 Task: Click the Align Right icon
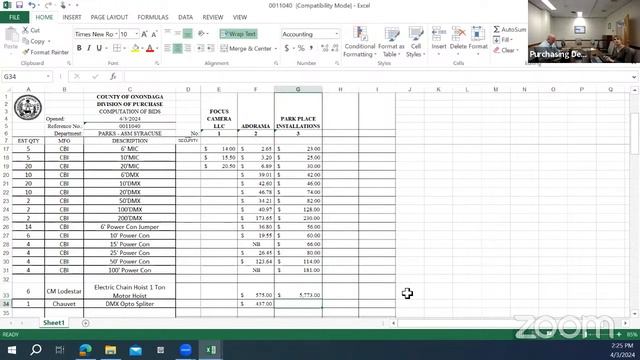click(188, 48)
